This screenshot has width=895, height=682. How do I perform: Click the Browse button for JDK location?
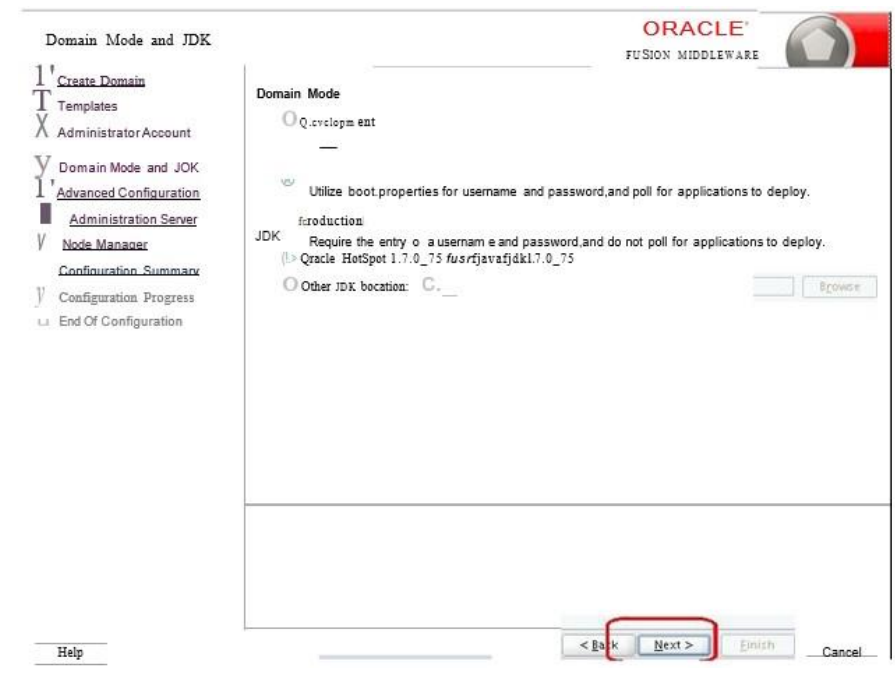click(839, 286)
